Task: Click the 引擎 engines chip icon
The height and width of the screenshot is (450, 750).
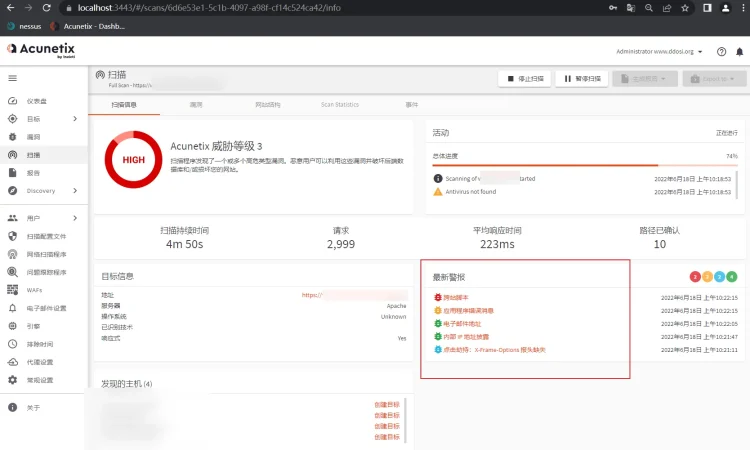Action: (12, 326)
